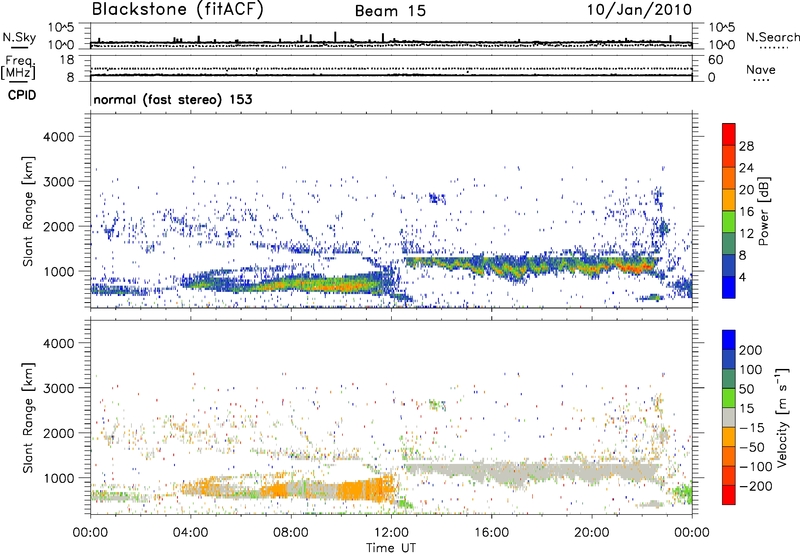Click the 'normal (fast stereo) 153' mode text
Image resolution: width=800 pixels, height=554 pixels.
[173, 99]
